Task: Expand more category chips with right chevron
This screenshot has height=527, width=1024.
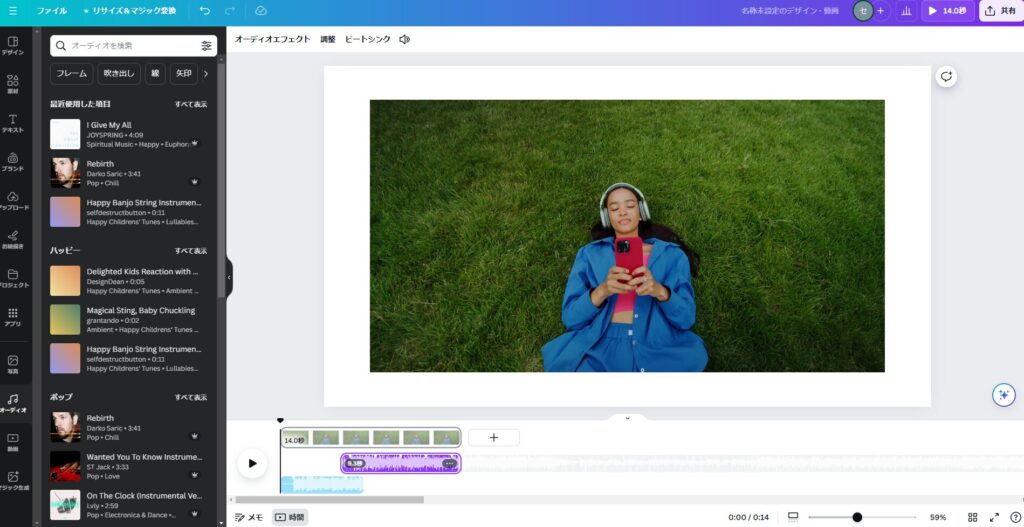Action: tap(206, 73)
